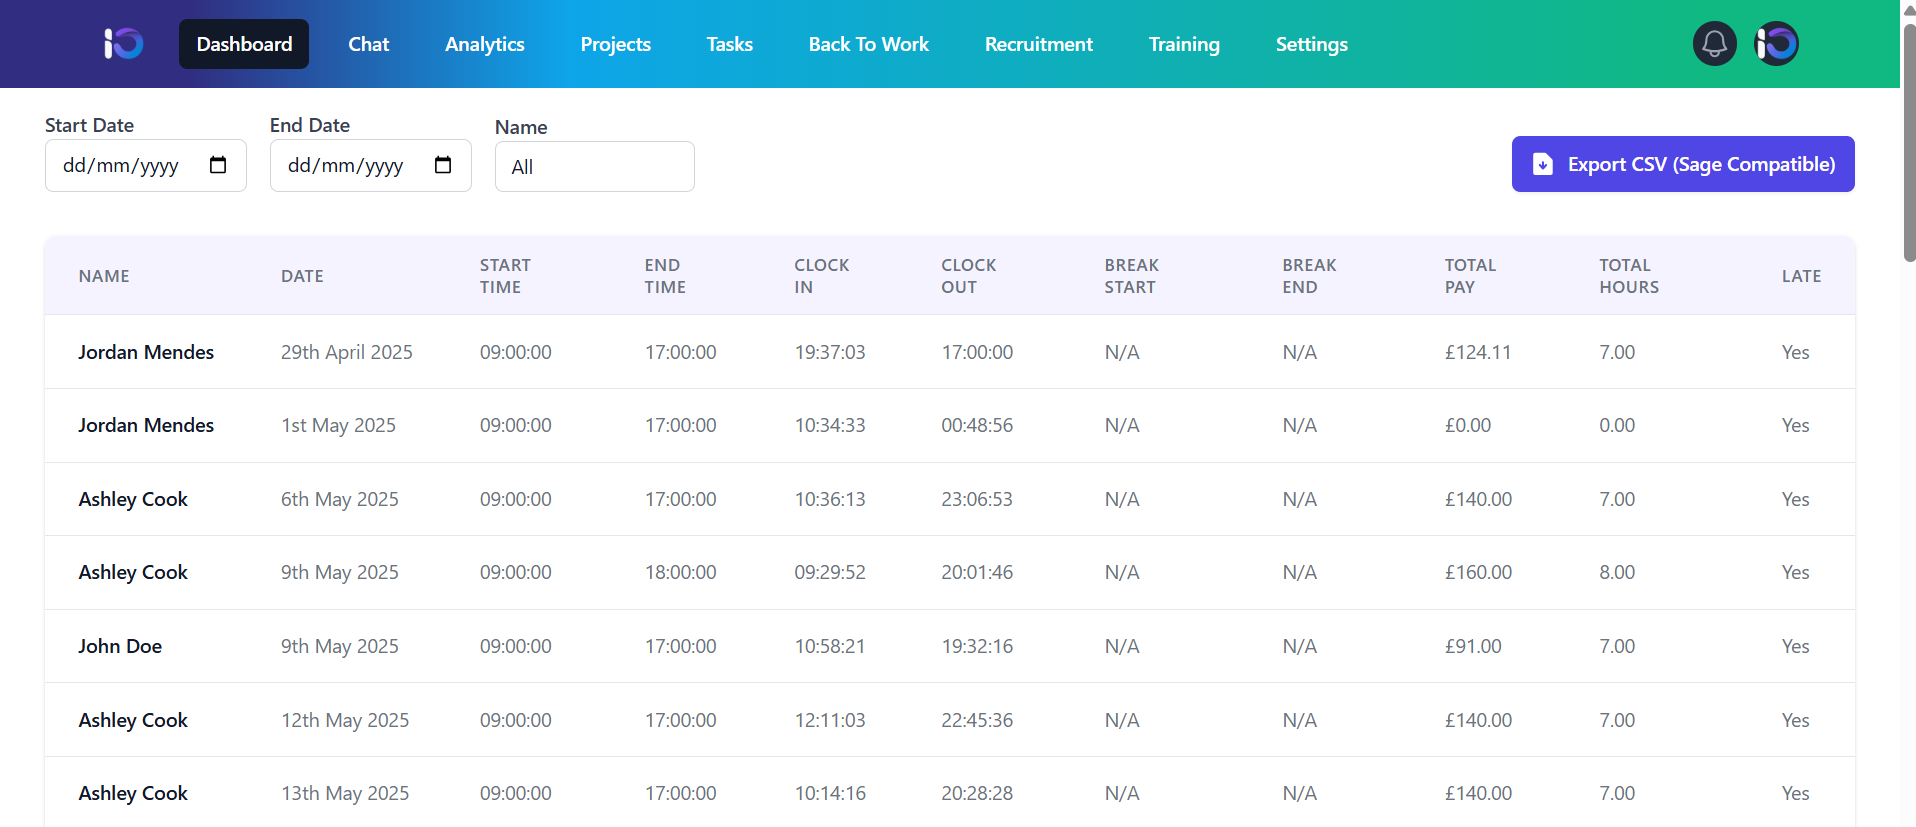Open the Tasks page
This screenshot has height=827, width=1916.
point(729,44)
